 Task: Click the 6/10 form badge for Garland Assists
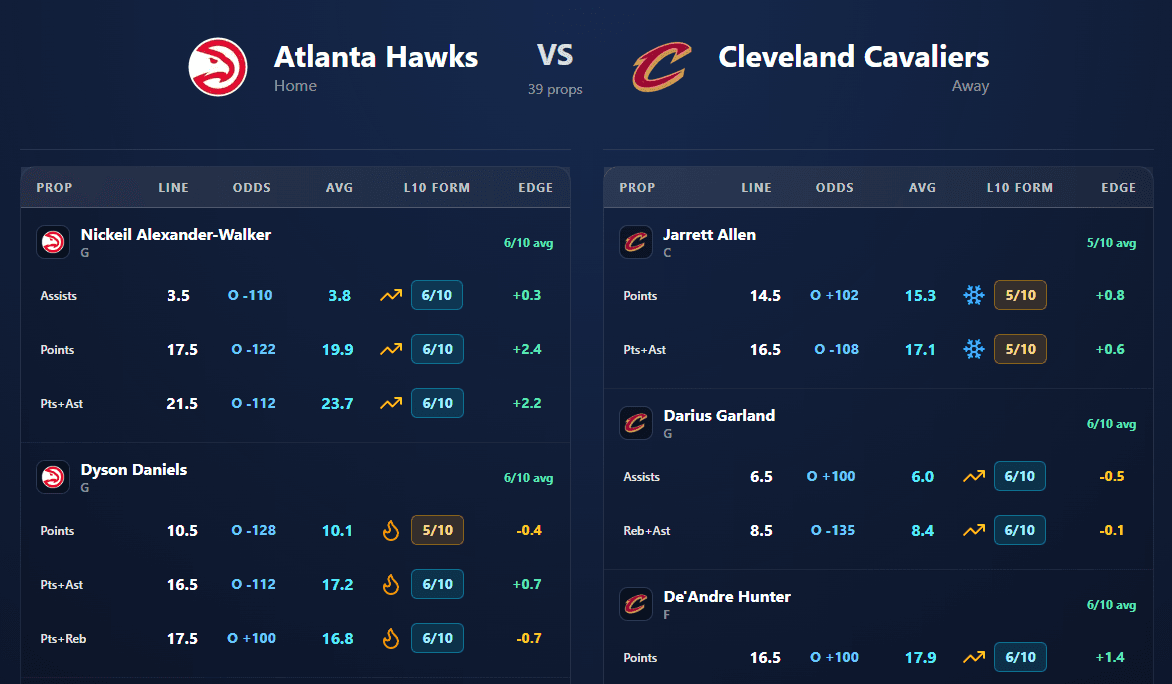click(1020, 477)
